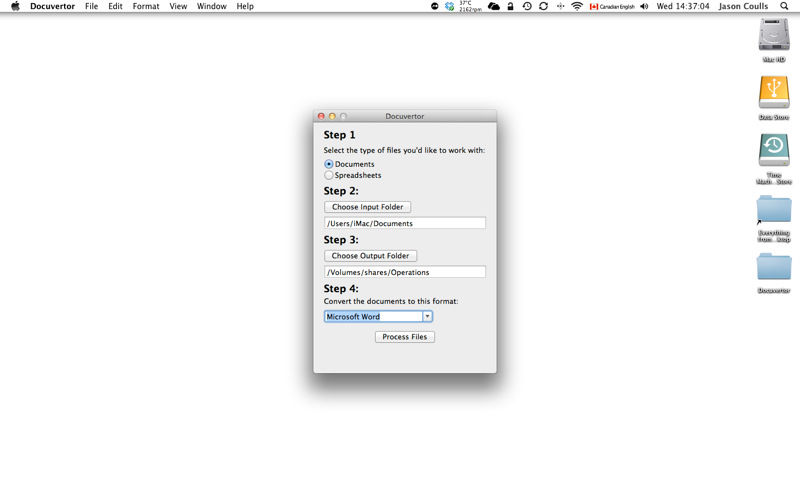
Task: Close the Docuvertor window
Action: 321,116
